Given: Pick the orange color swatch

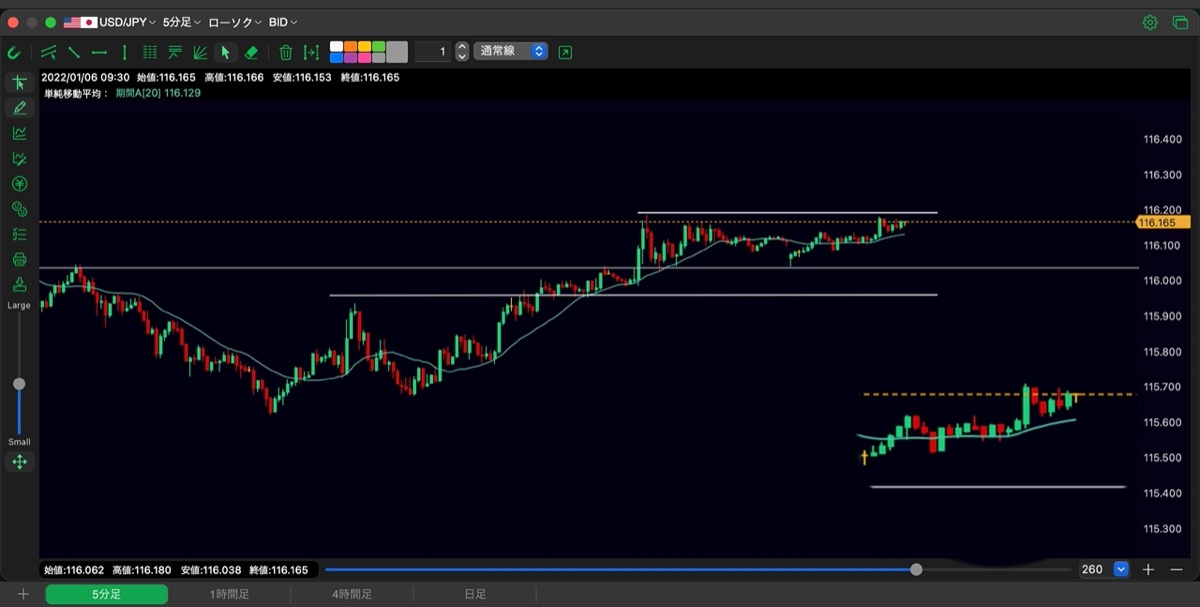Looking at the screenshot, I should [350, 46].
